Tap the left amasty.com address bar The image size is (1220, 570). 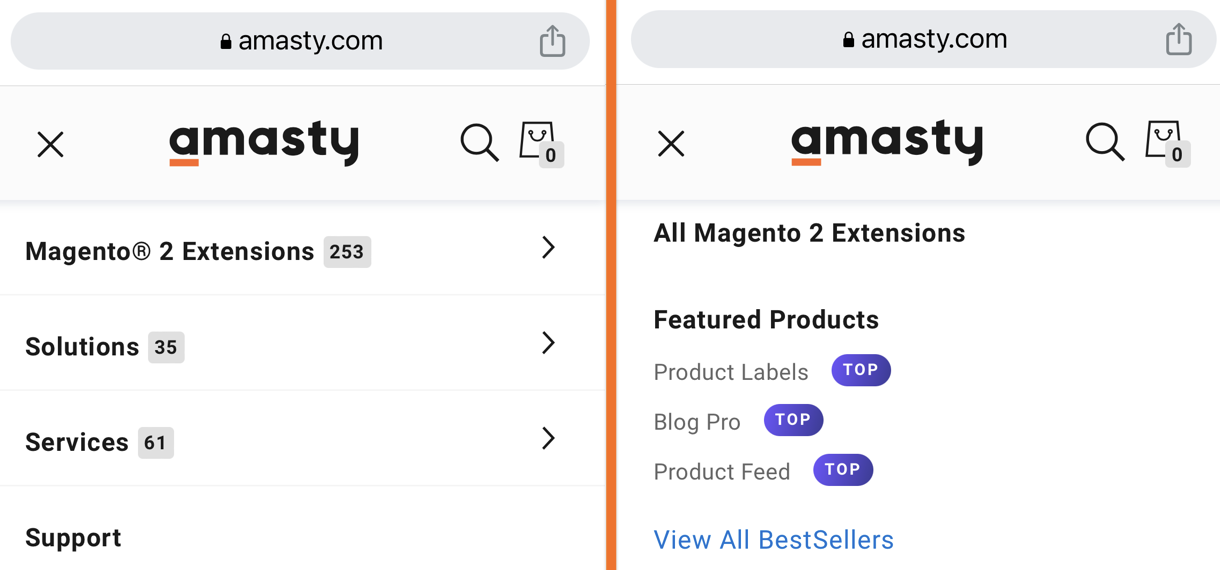300,41
